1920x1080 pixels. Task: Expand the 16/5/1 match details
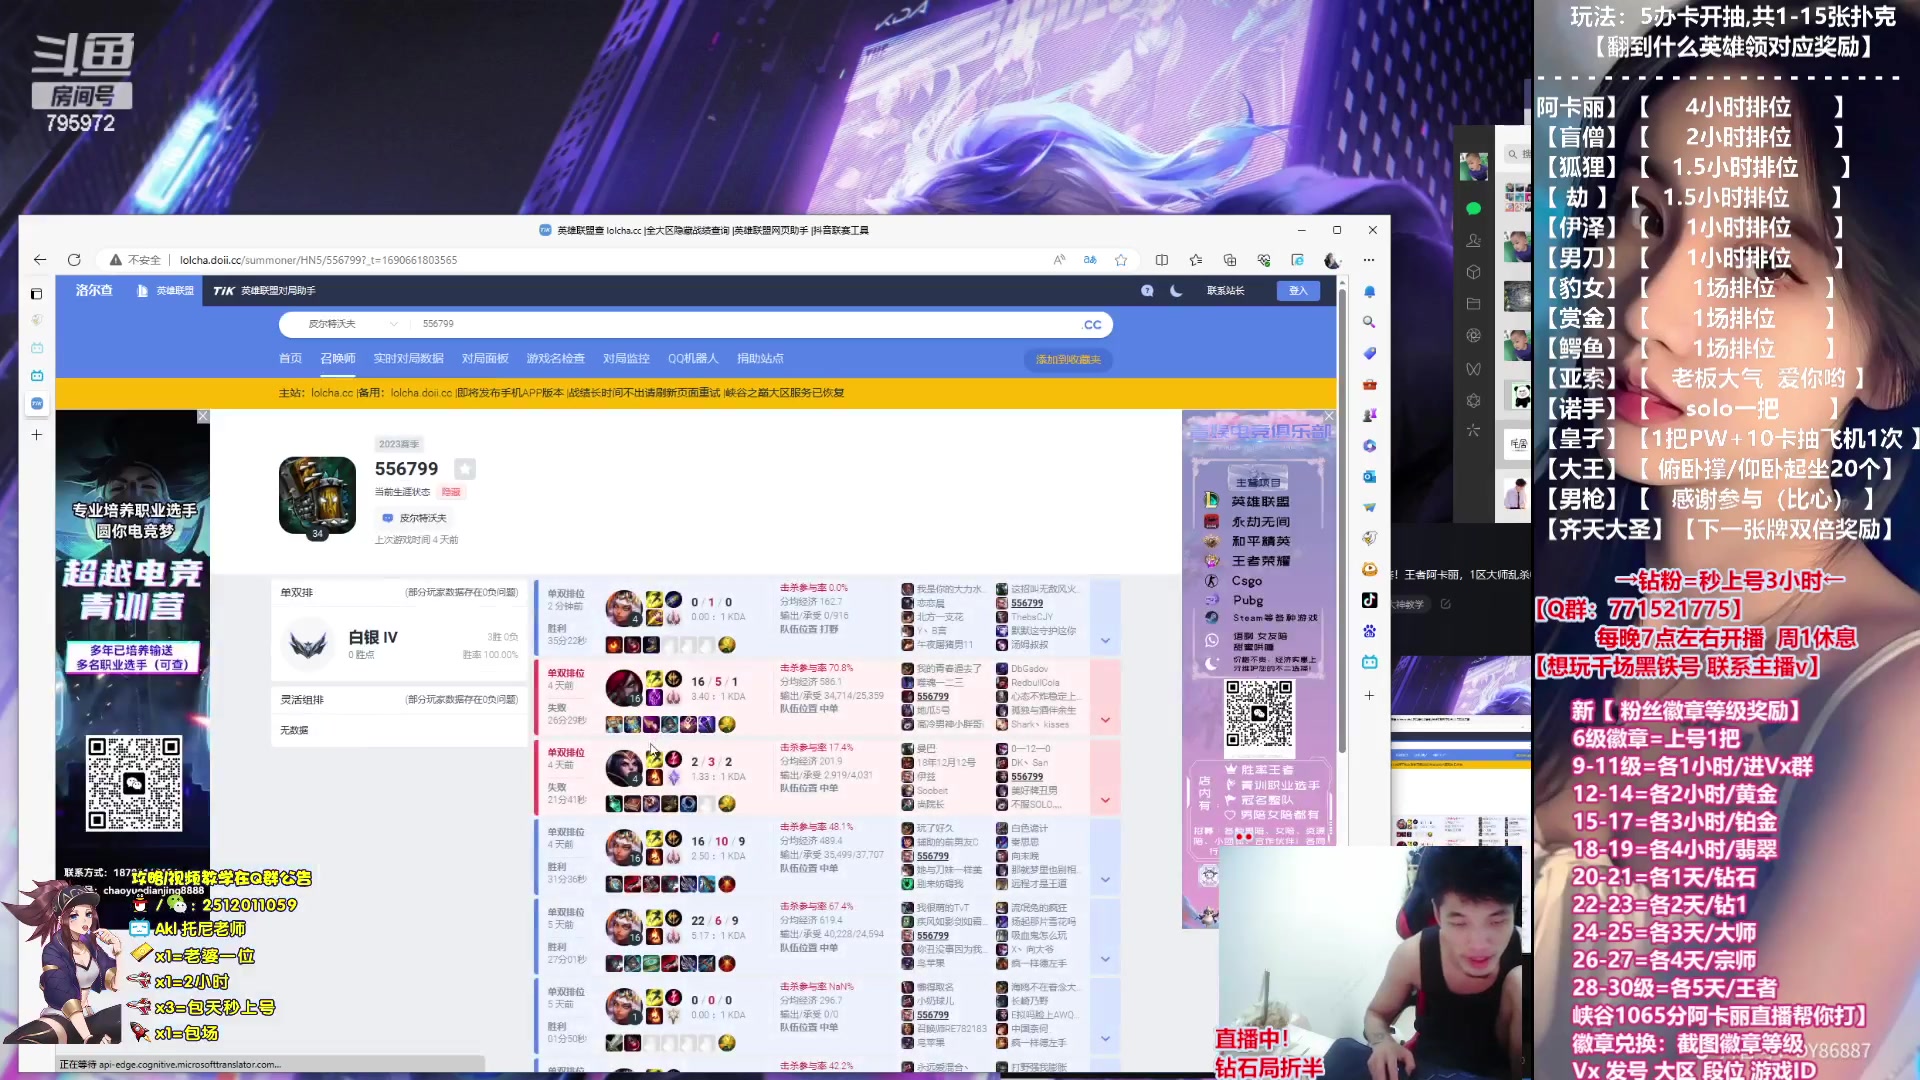1105,720
